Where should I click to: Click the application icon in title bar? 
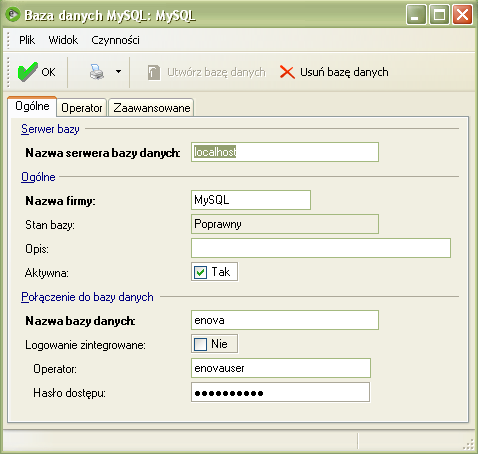[13, 15]
